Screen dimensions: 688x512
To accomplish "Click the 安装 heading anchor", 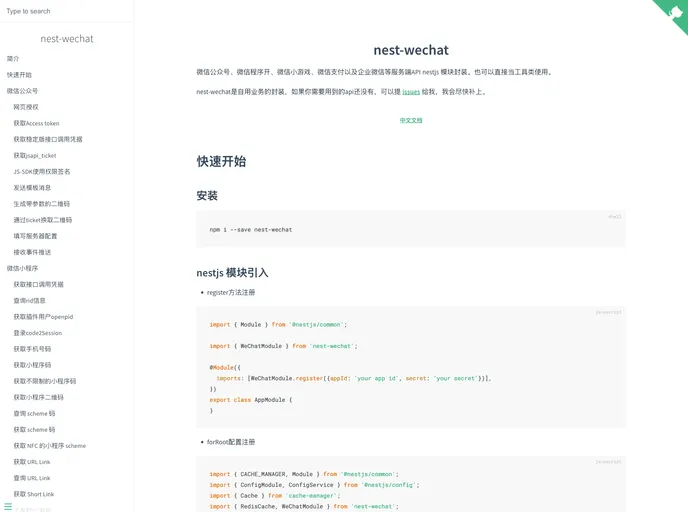I will [x=207, y=196].
